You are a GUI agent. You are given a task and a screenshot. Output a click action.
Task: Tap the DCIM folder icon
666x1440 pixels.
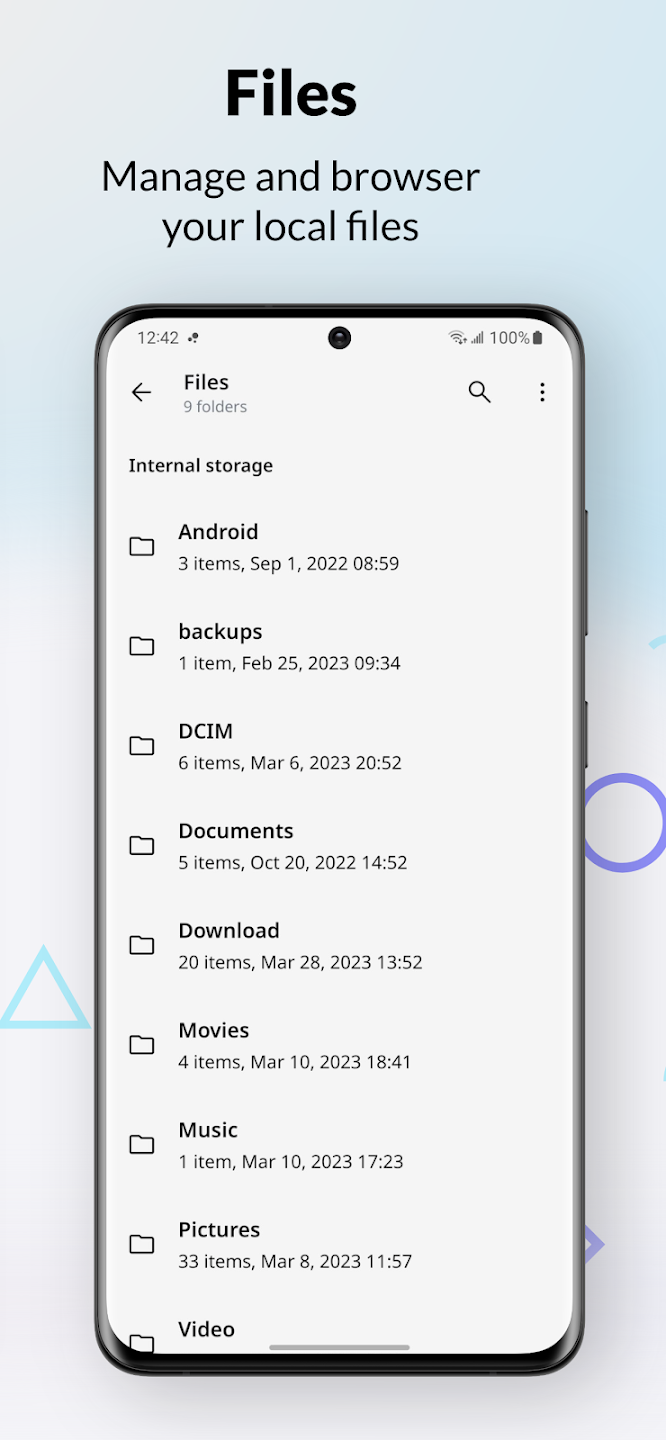coord(142,746)
